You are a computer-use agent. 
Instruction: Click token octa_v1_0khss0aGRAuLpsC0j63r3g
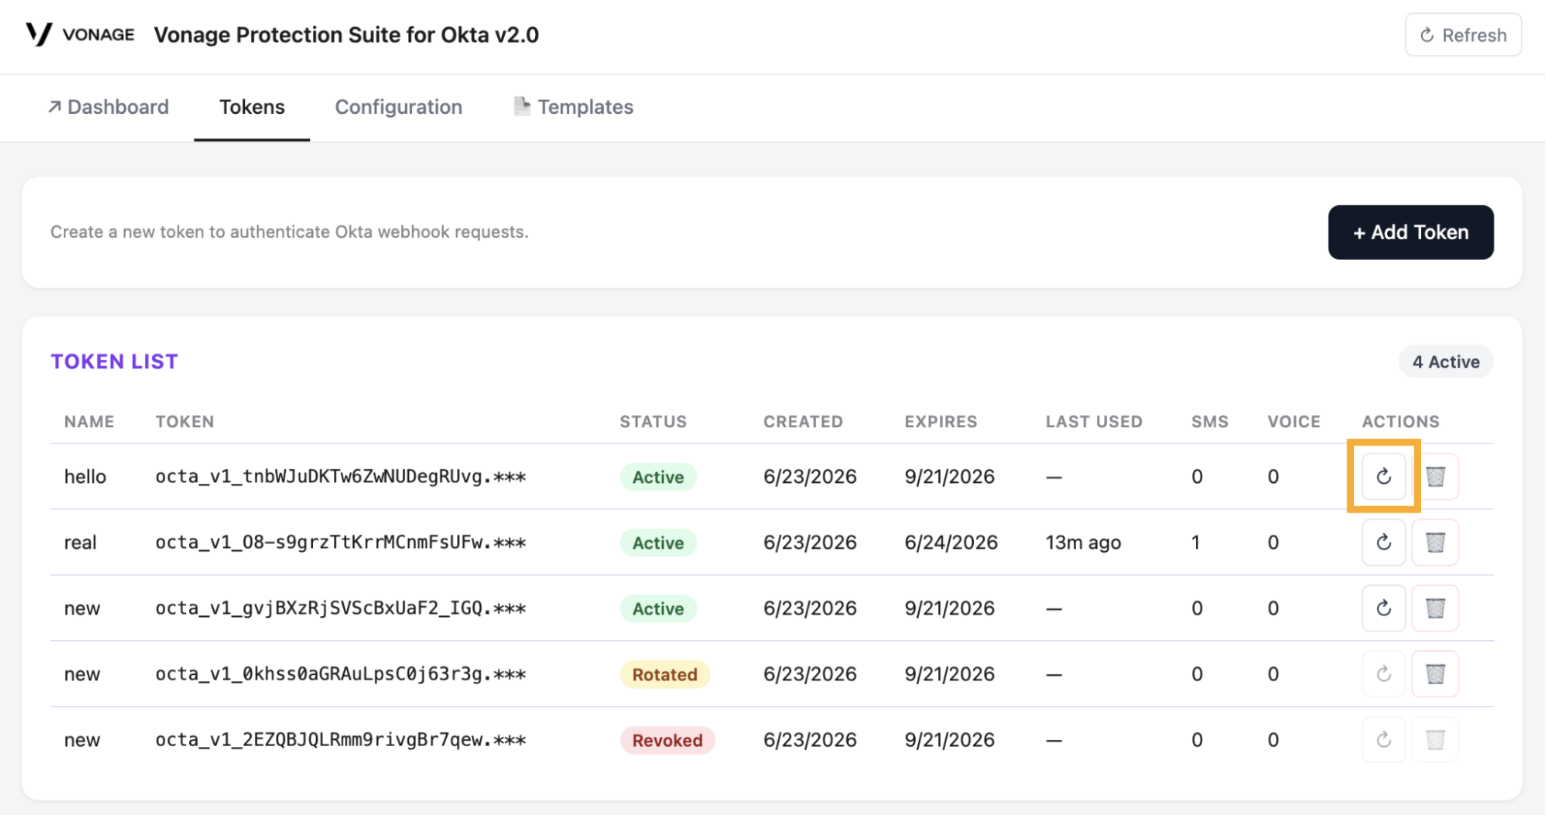tap(340, 674)
